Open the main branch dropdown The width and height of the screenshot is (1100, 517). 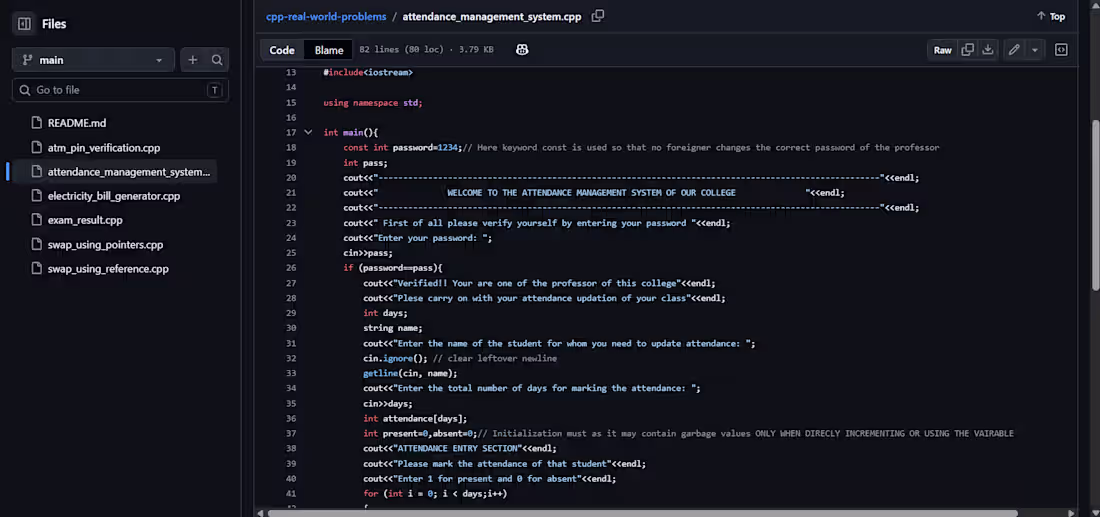coord(93,60)
